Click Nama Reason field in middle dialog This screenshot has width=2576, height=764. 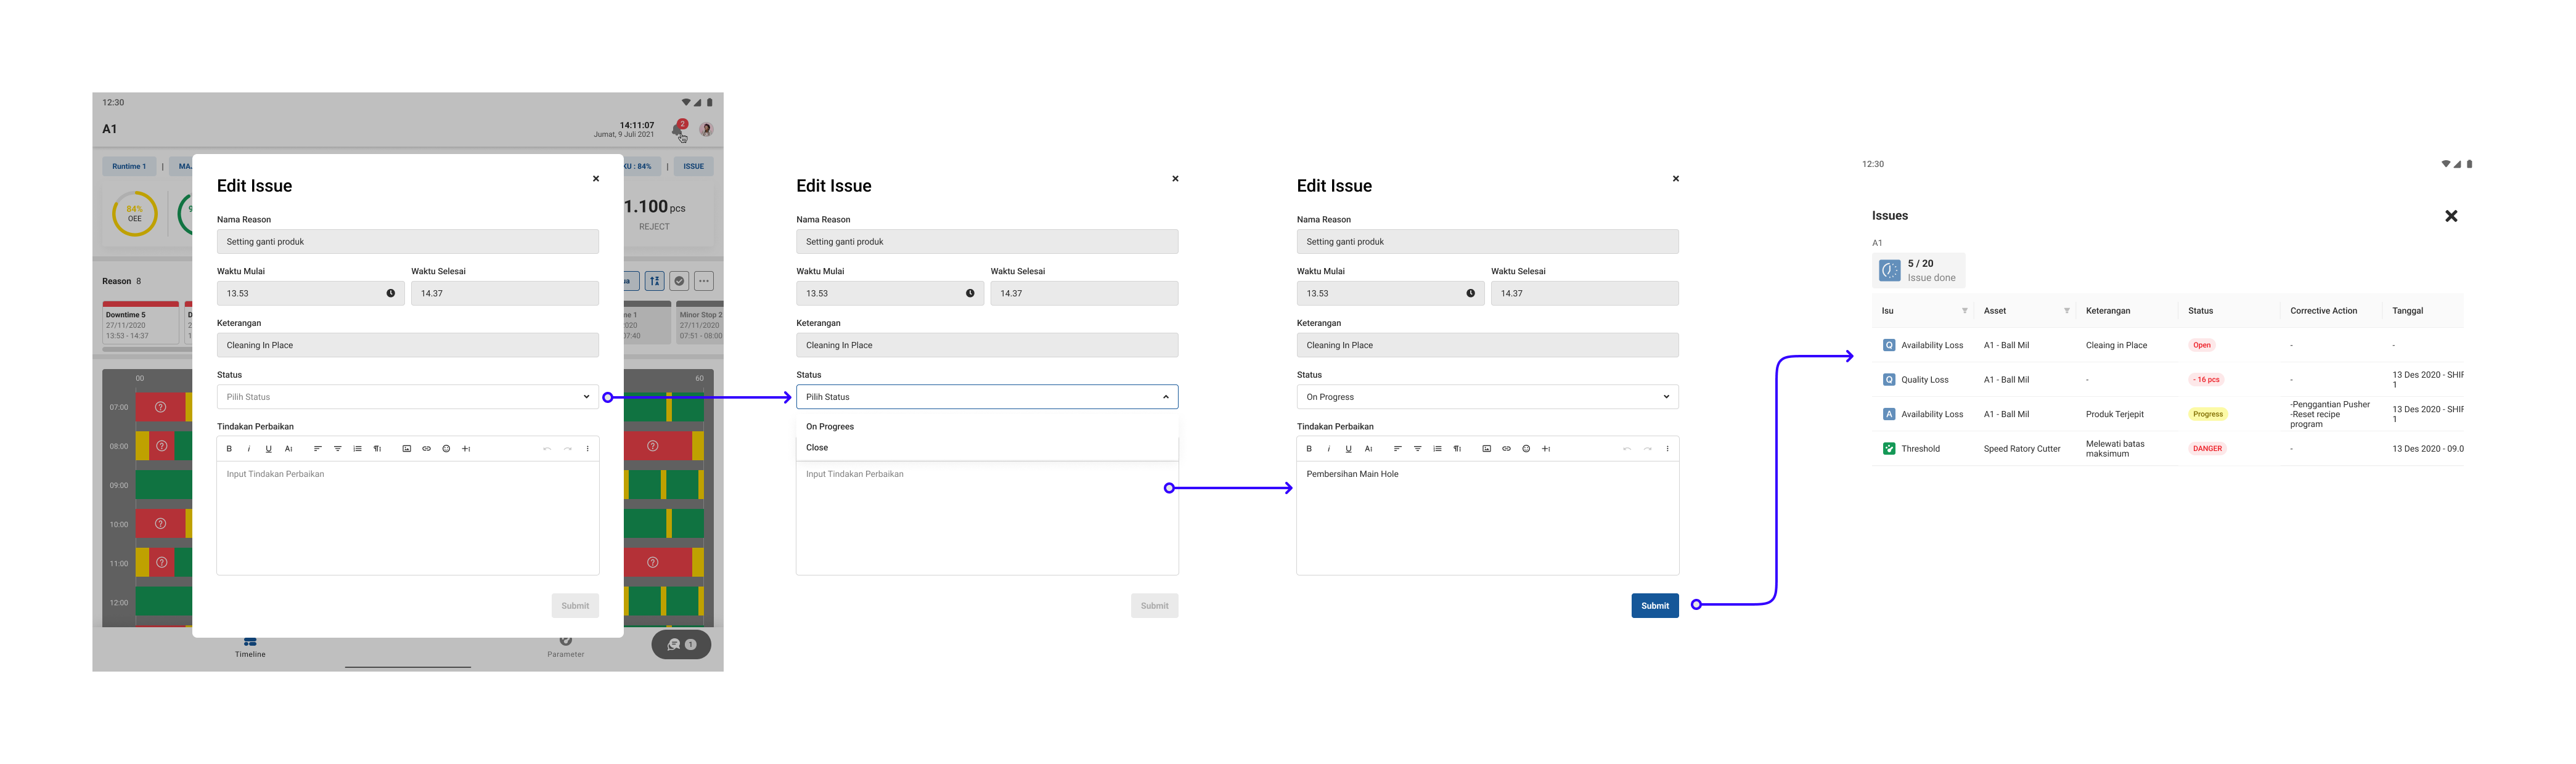[x=987, y=242]
